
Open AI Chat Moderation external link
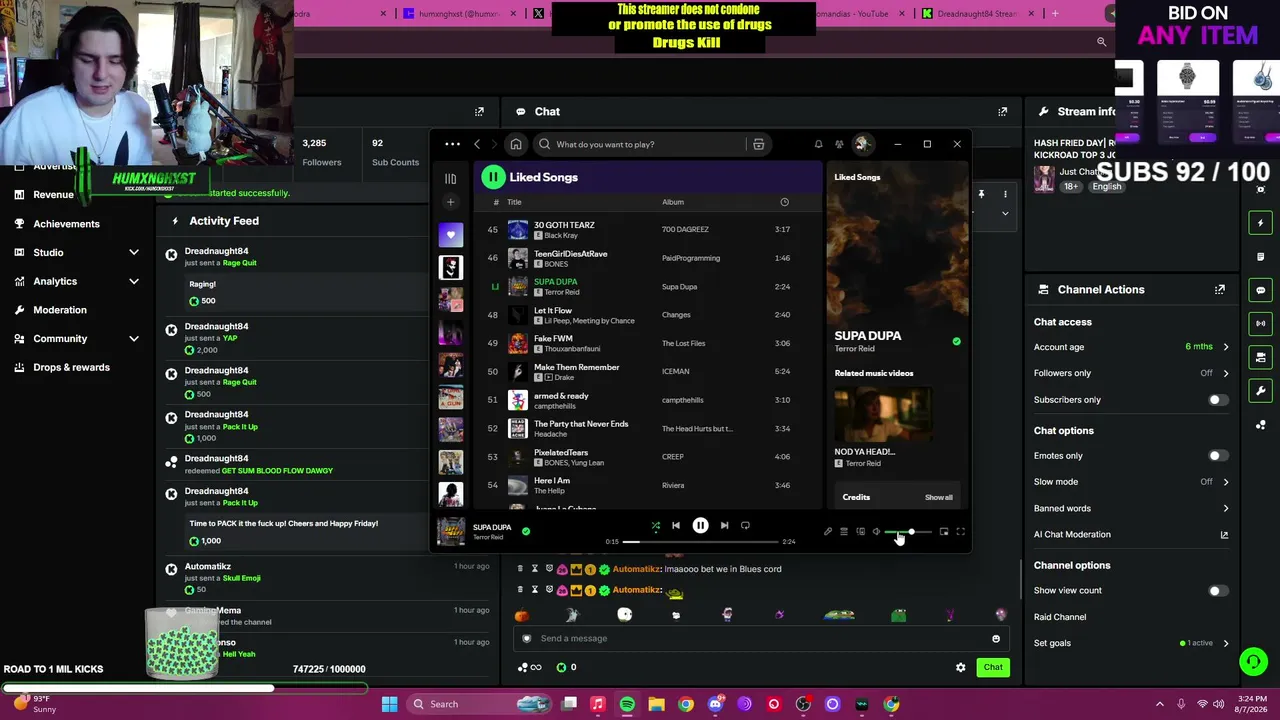click(1224, 535)
